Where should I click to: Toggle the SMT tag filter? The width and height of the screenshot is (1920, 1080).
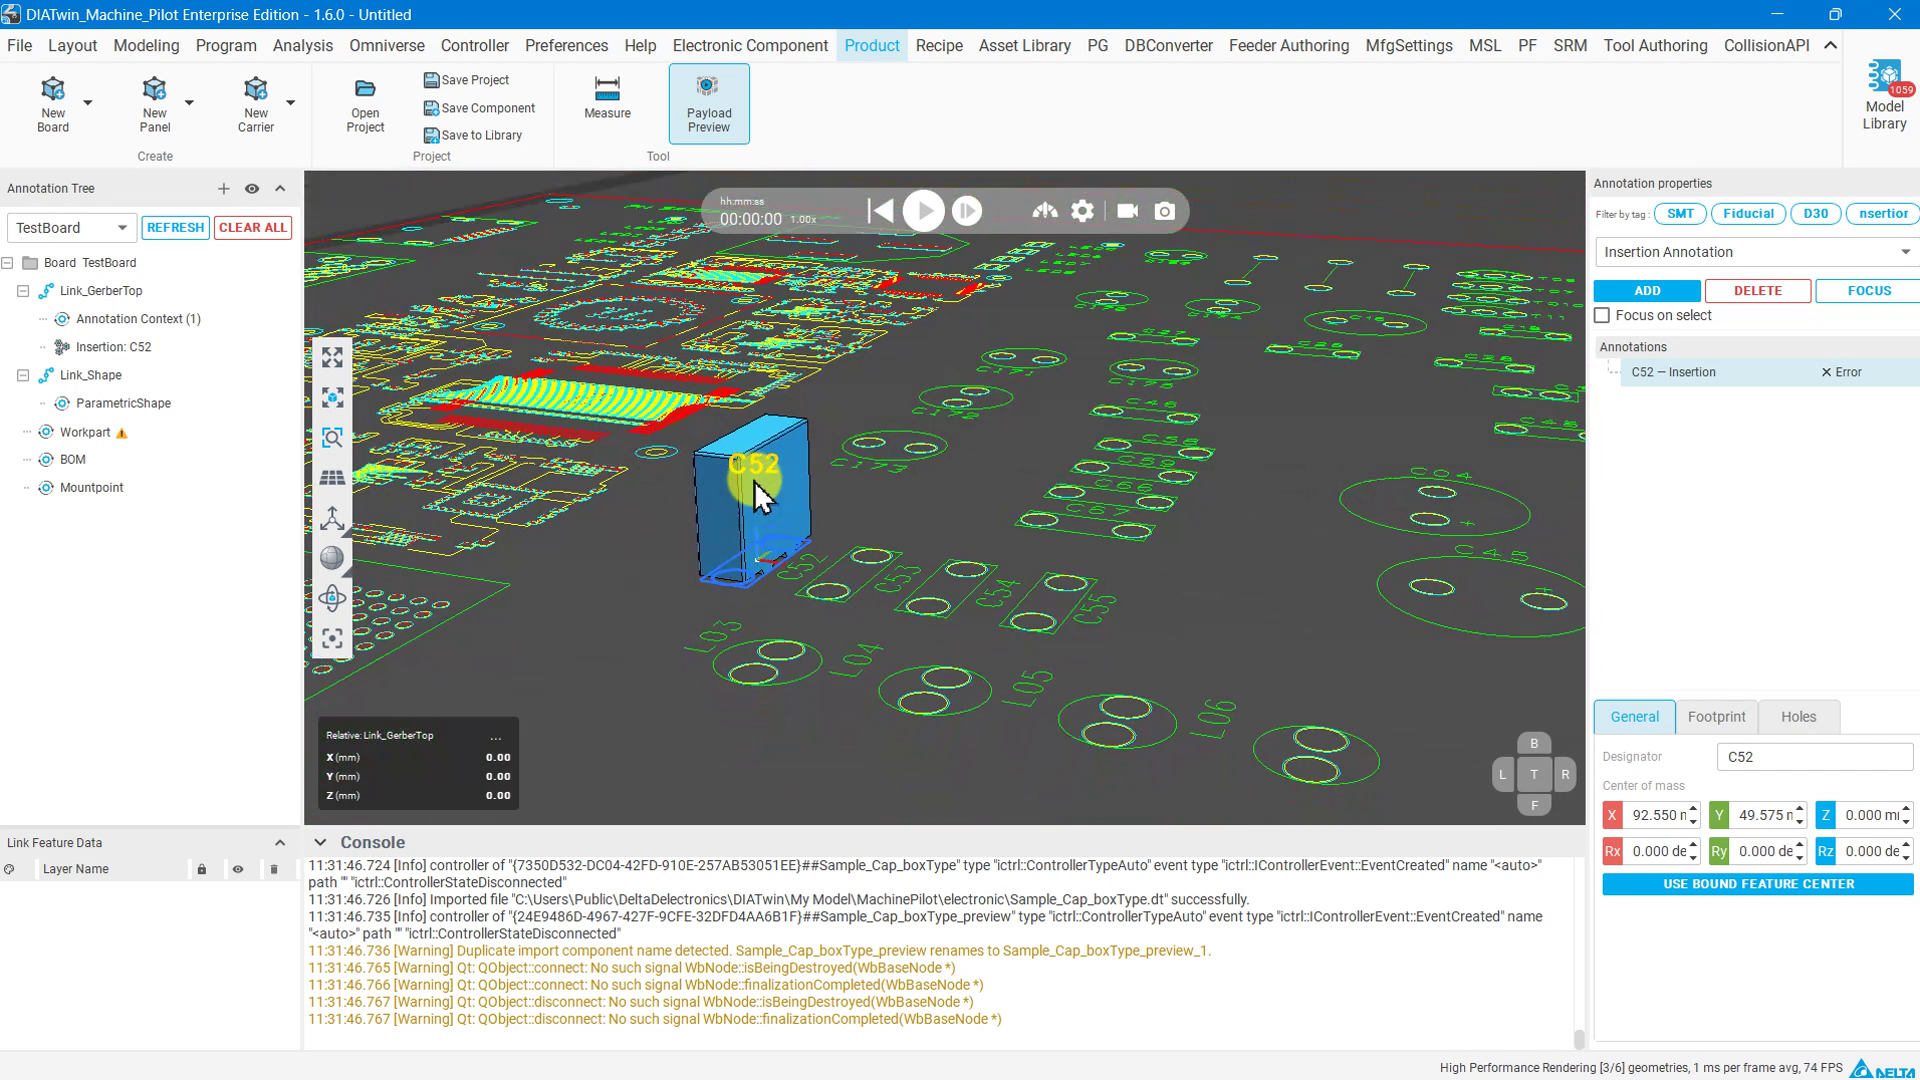(1680, 213)
